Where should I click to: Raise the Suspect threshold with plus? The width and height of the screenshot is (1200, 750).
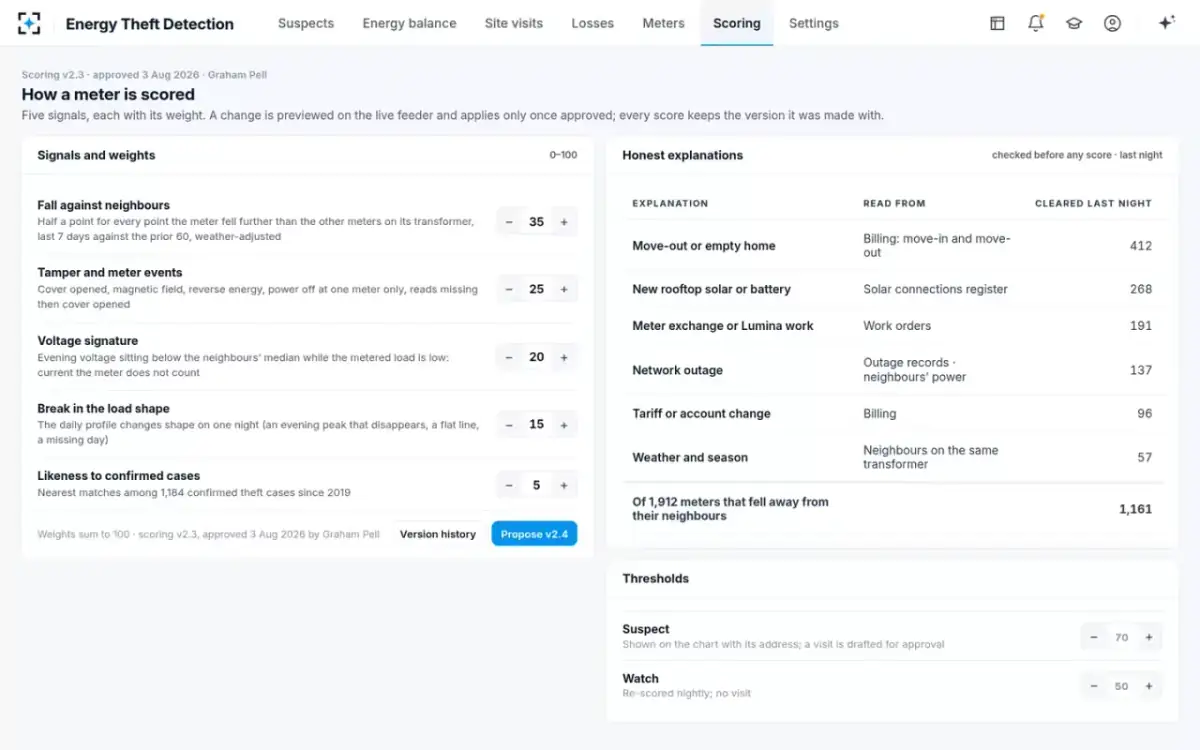click(x=1149, y=637)
